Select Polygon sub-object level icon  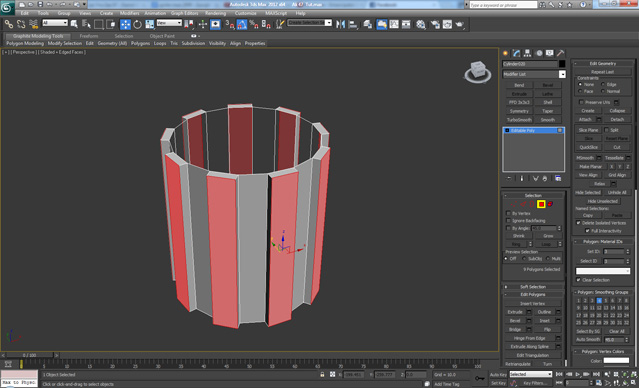click(x=541, y=204)
